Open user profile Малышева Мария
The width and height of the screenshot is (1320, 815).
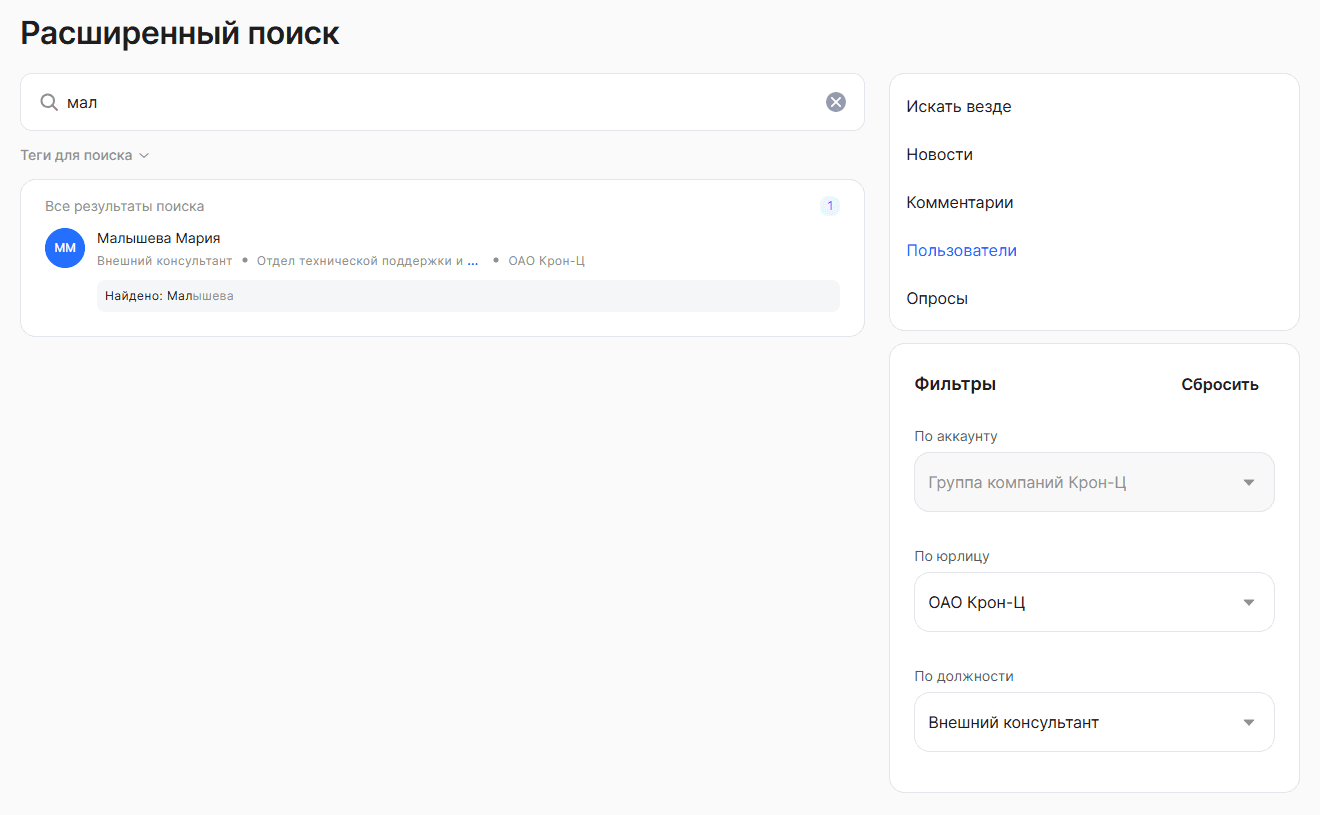[x=158, y=238]
